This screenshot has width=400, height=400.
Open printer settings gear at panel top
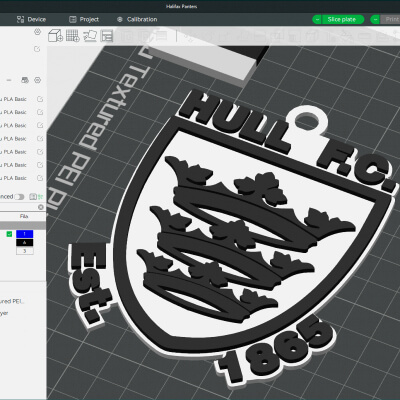(x=37, y=32)
